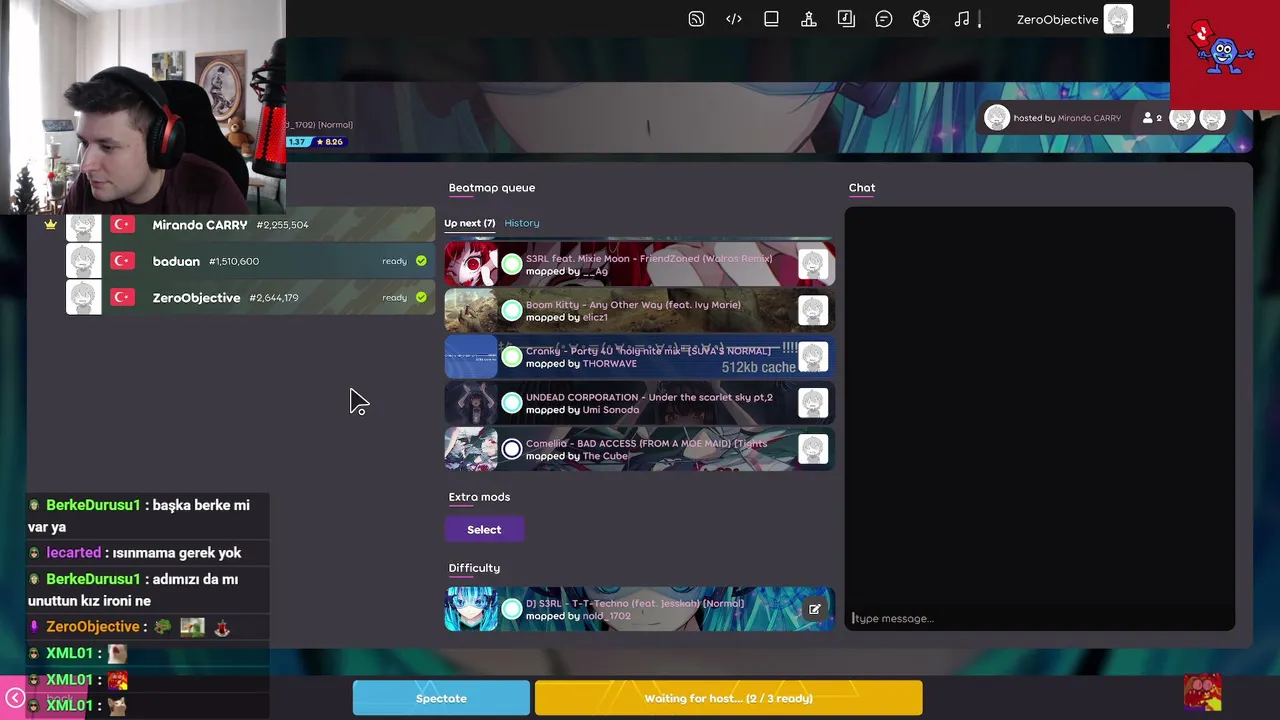Screen dimensions: 1280x720
Task: Open cover thumbnail of Boom Kitty map
Action: 471,311
